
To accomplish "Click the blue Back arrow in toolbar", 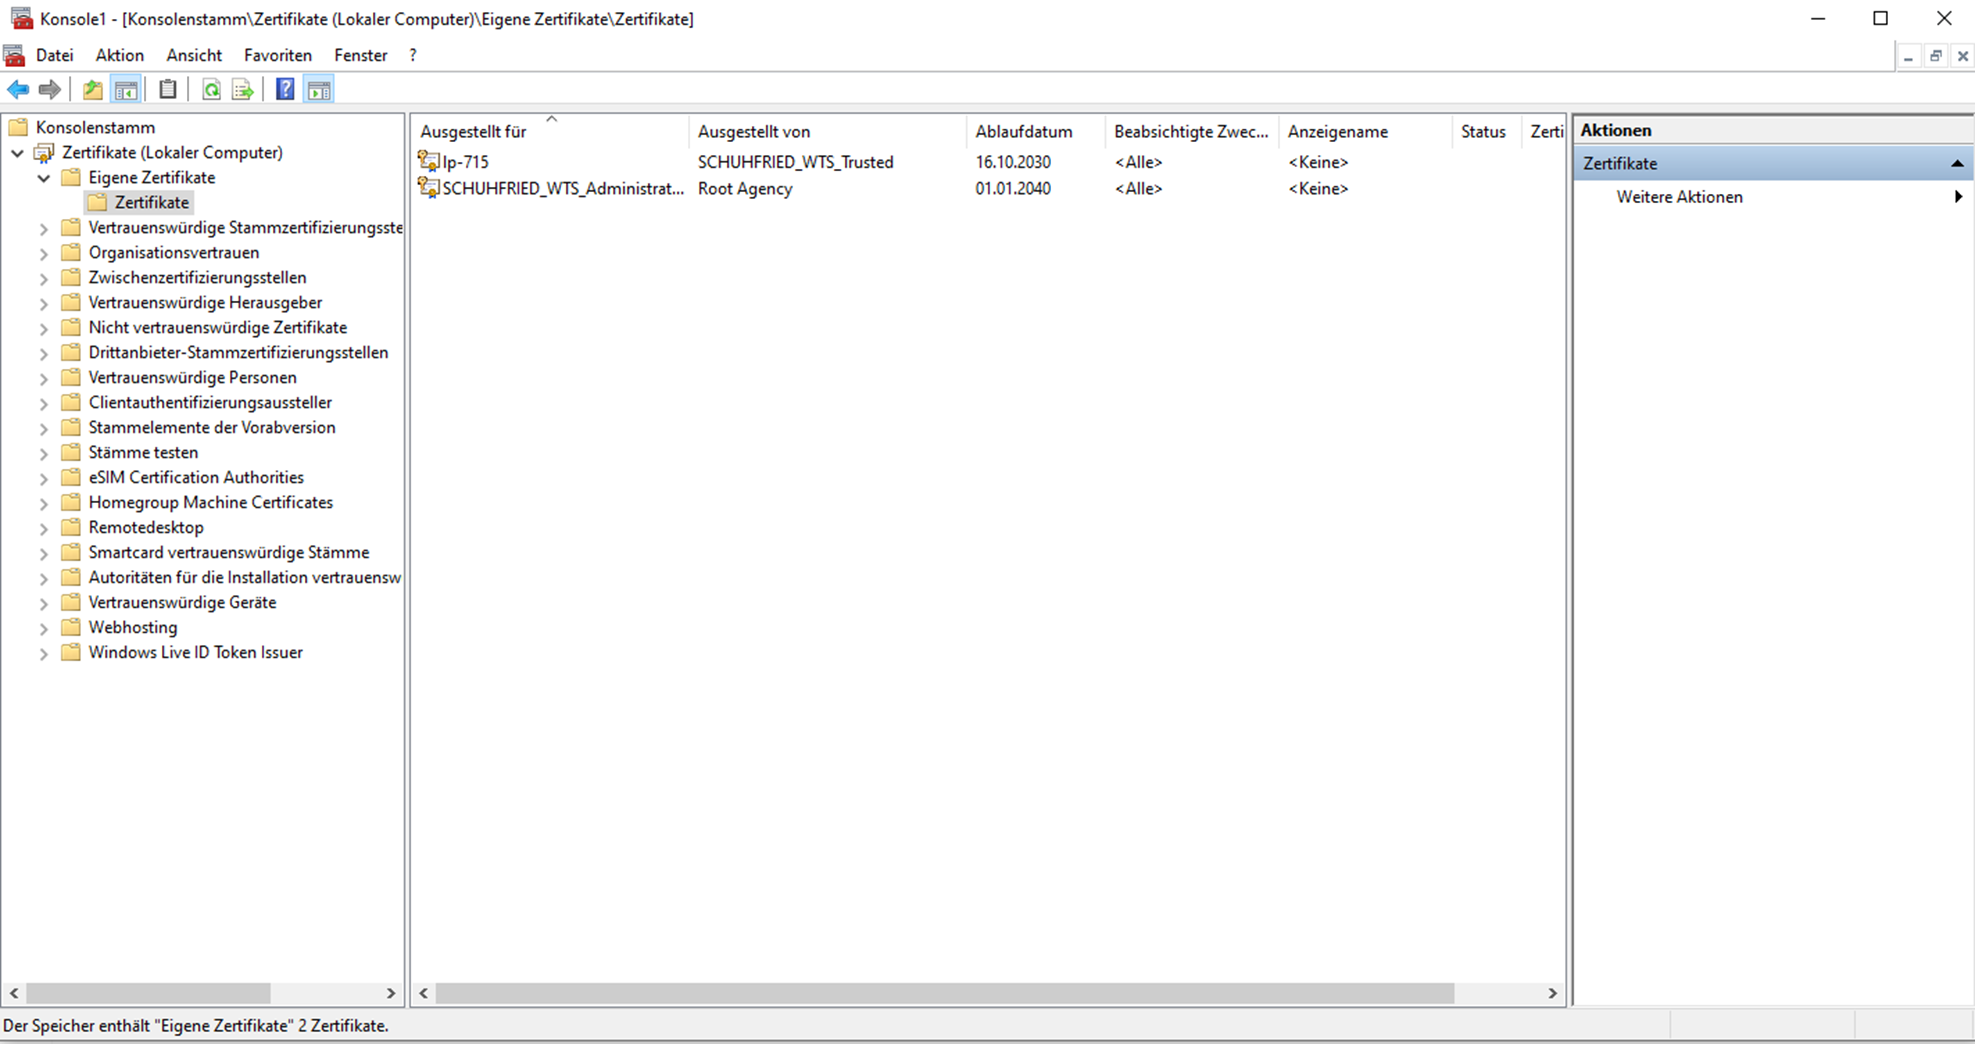I will tap(18, 90).
